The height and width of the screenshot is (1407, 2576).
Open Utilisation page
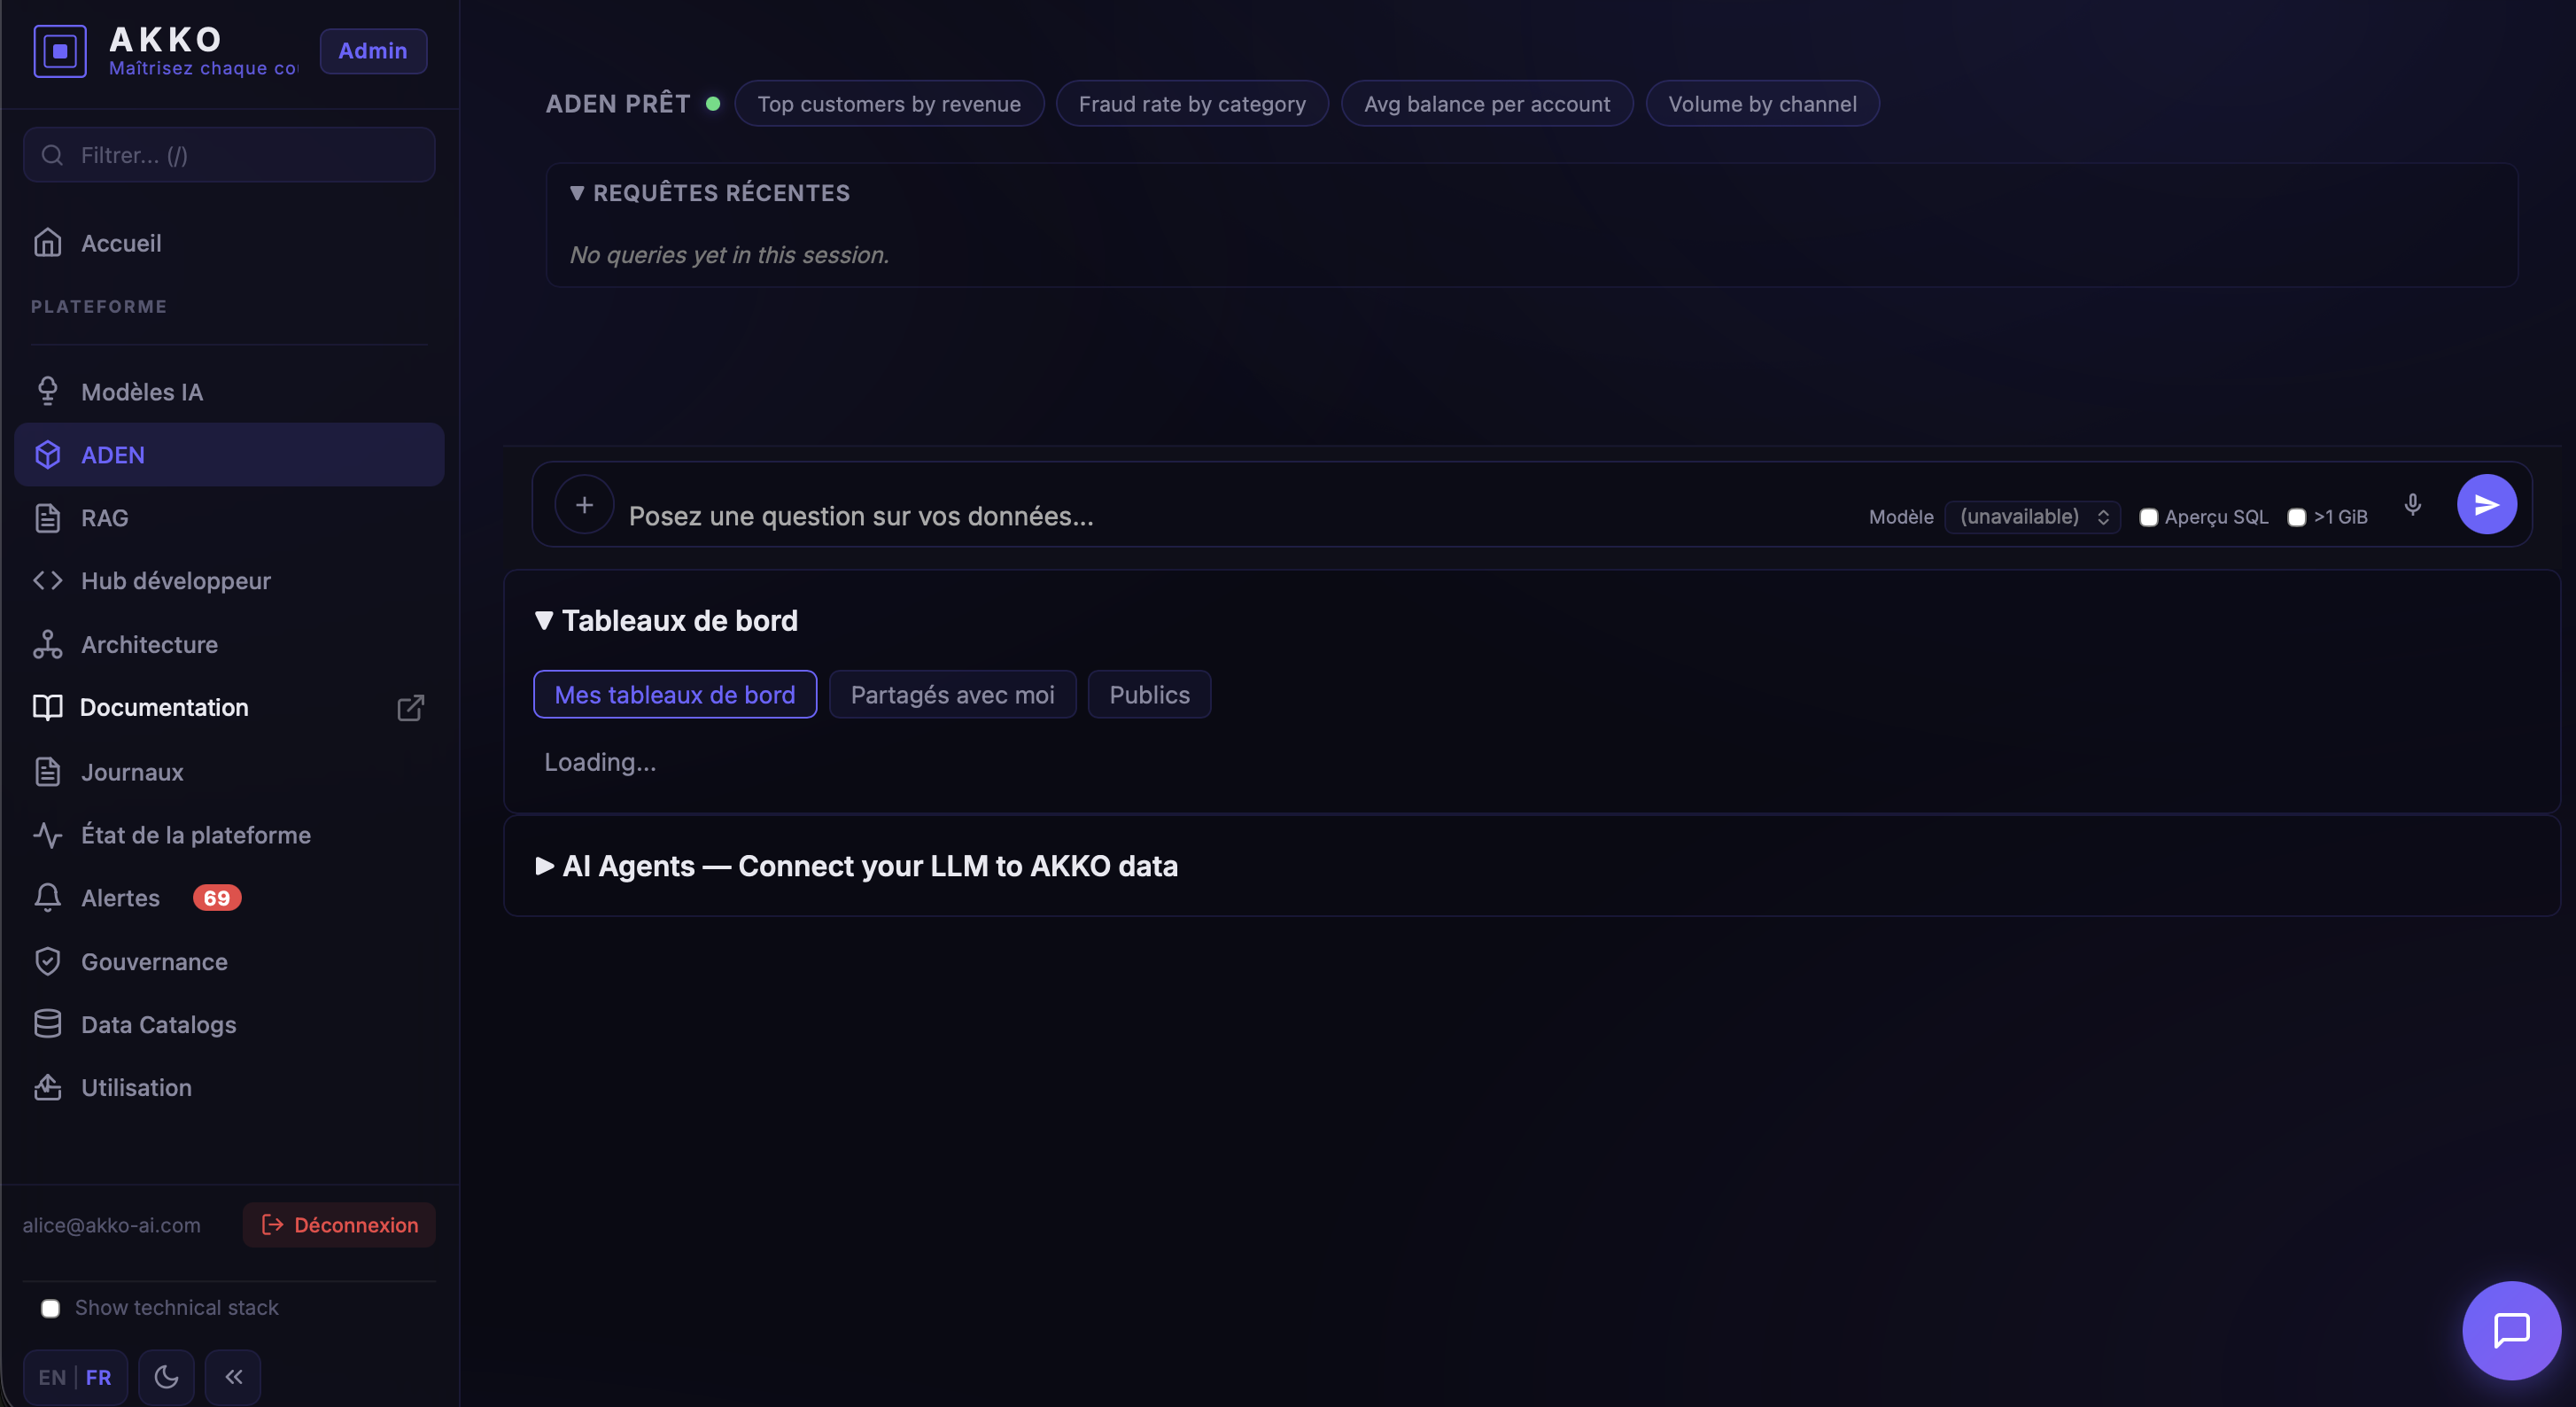pos(229,1088)
